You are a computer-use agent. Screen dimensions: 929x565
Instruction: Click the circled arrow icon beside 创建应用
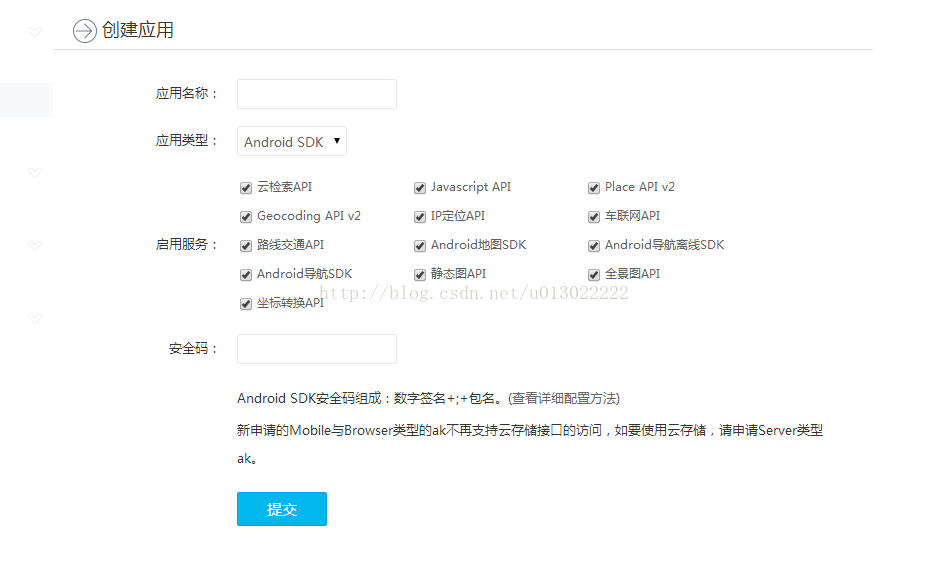pos(85,31)
